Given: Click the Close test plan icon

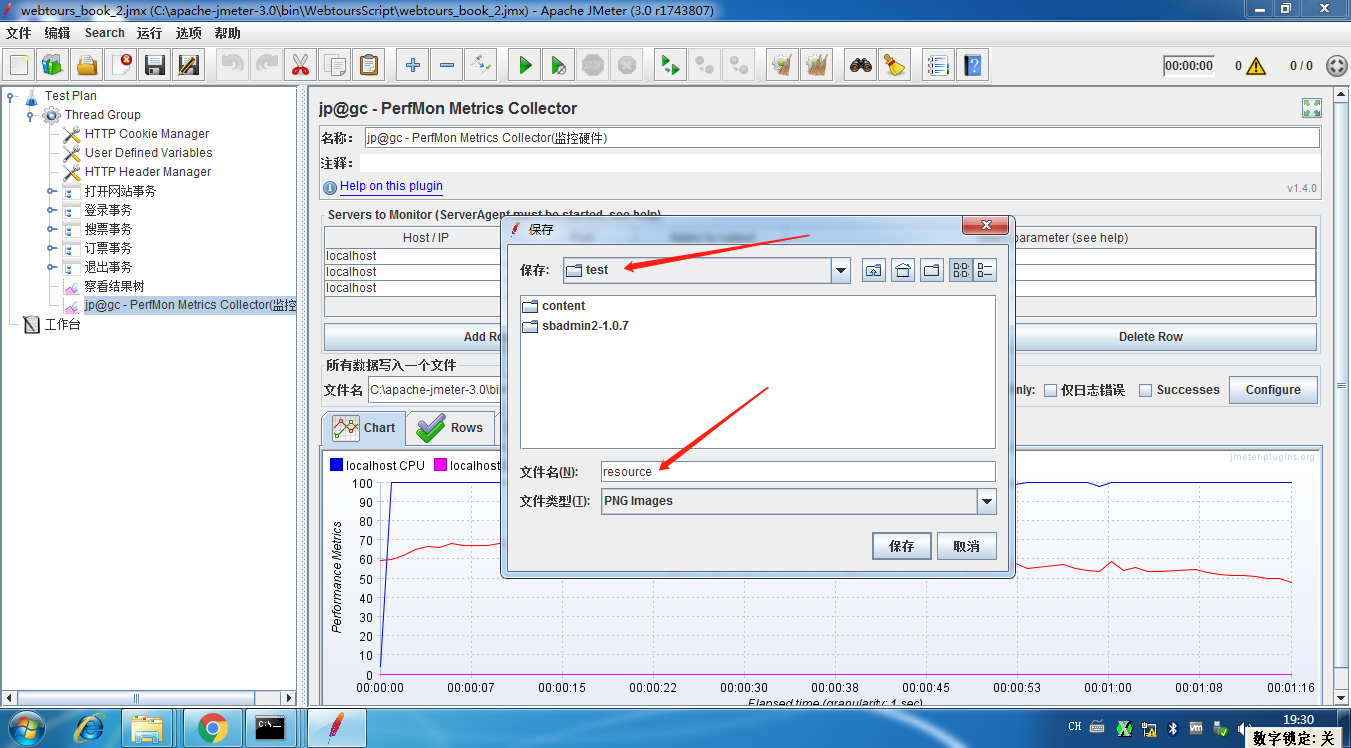Looking at the screenshot, I should point(121,66).
